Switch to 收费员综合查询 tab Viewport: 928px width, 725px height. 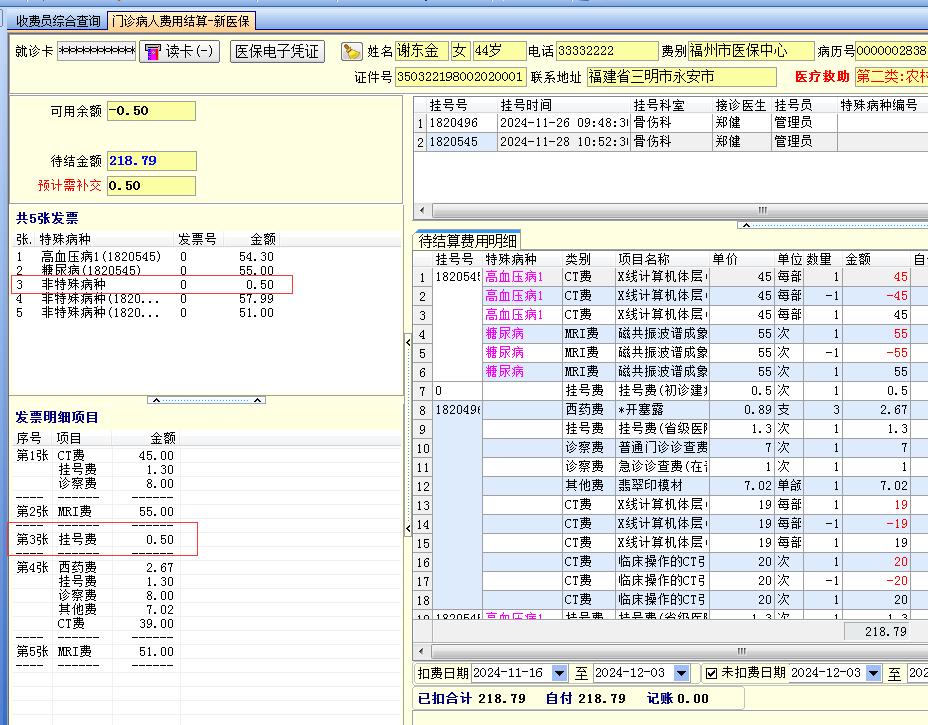(58, 21)
